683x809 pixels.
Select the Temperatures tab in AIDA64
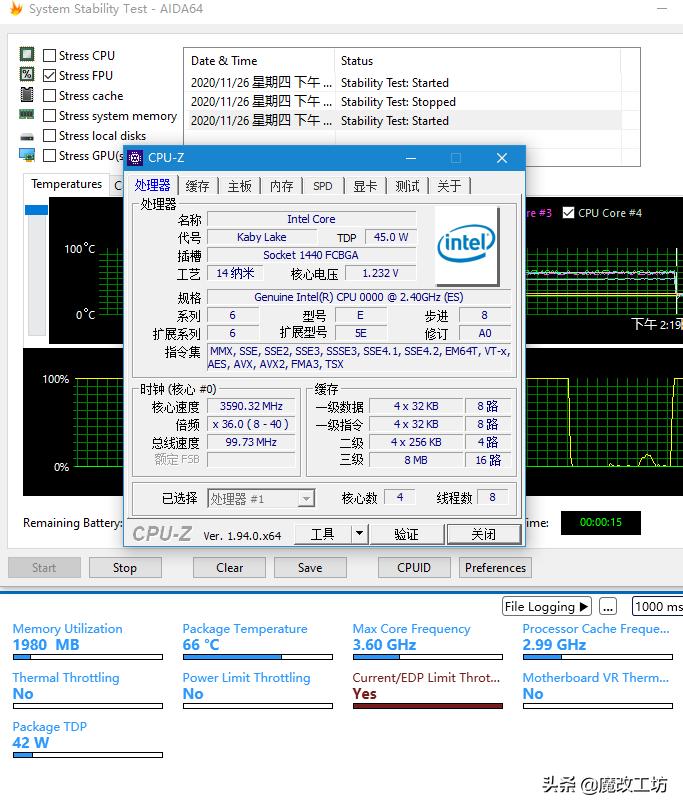67,184
